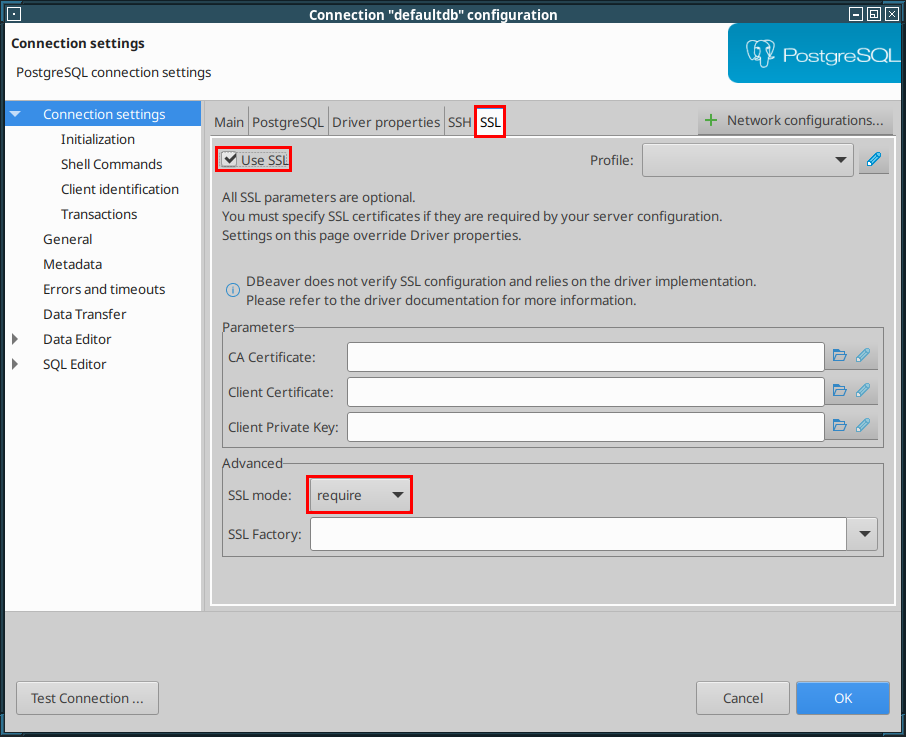Select Transactions in the settings tree
The height and width of the screenshot is (737, 906).
[99, 214]
